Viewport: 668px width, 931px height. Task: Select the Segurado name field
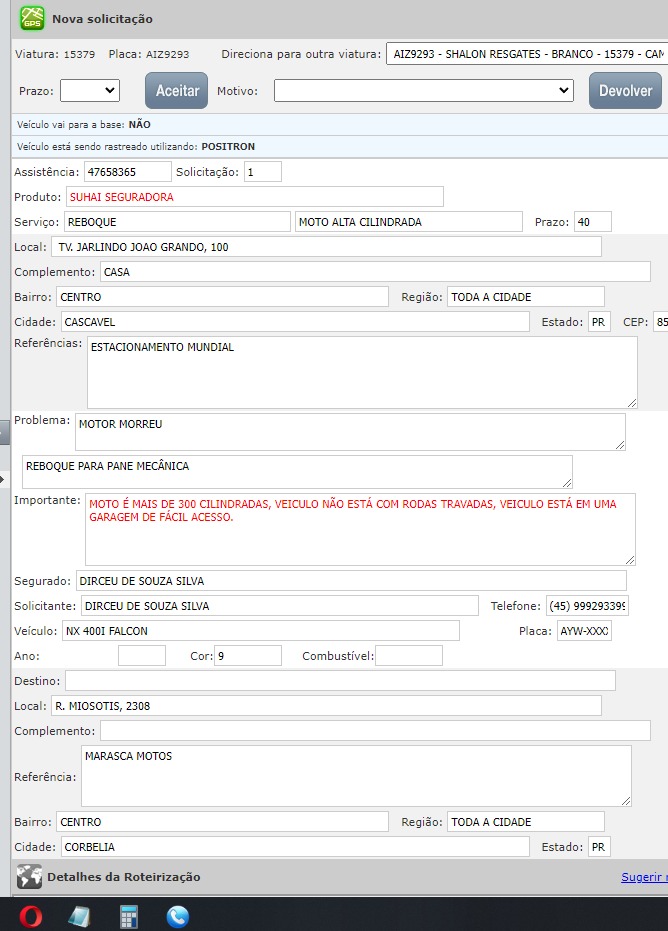pos(350,581)
